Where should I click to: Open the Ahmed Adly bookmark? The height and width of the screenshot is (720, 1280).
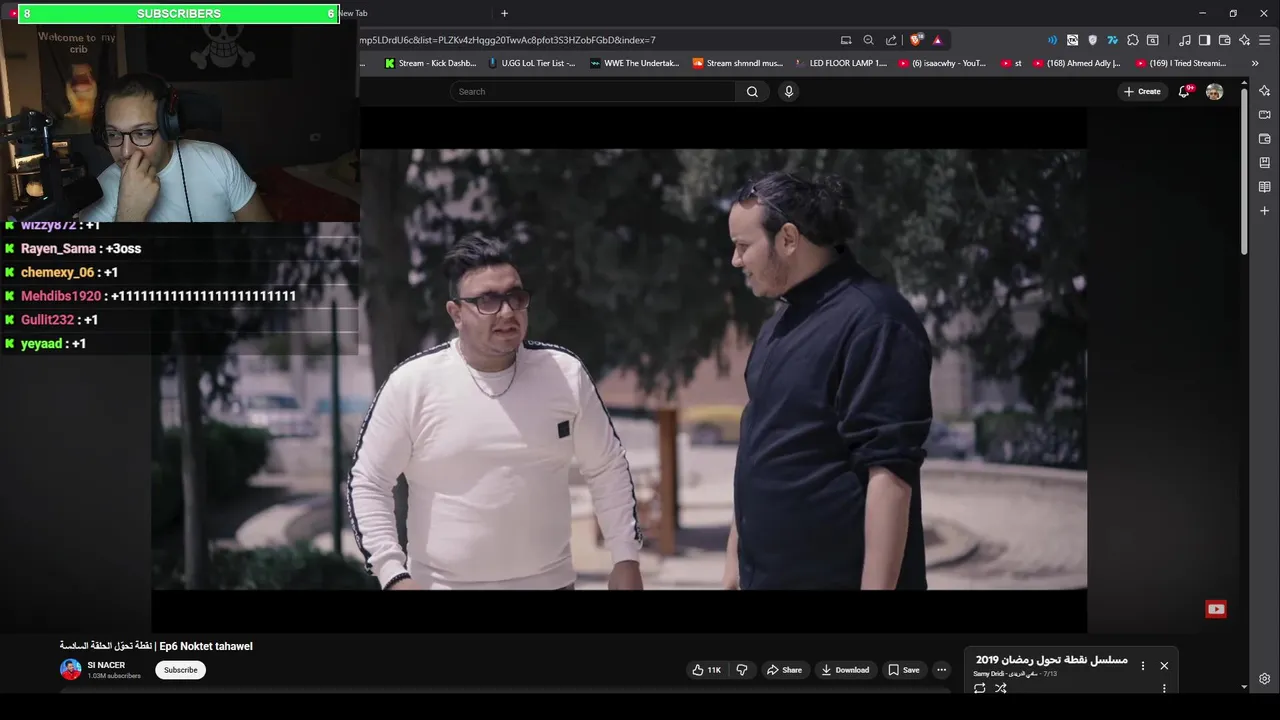1077,63
